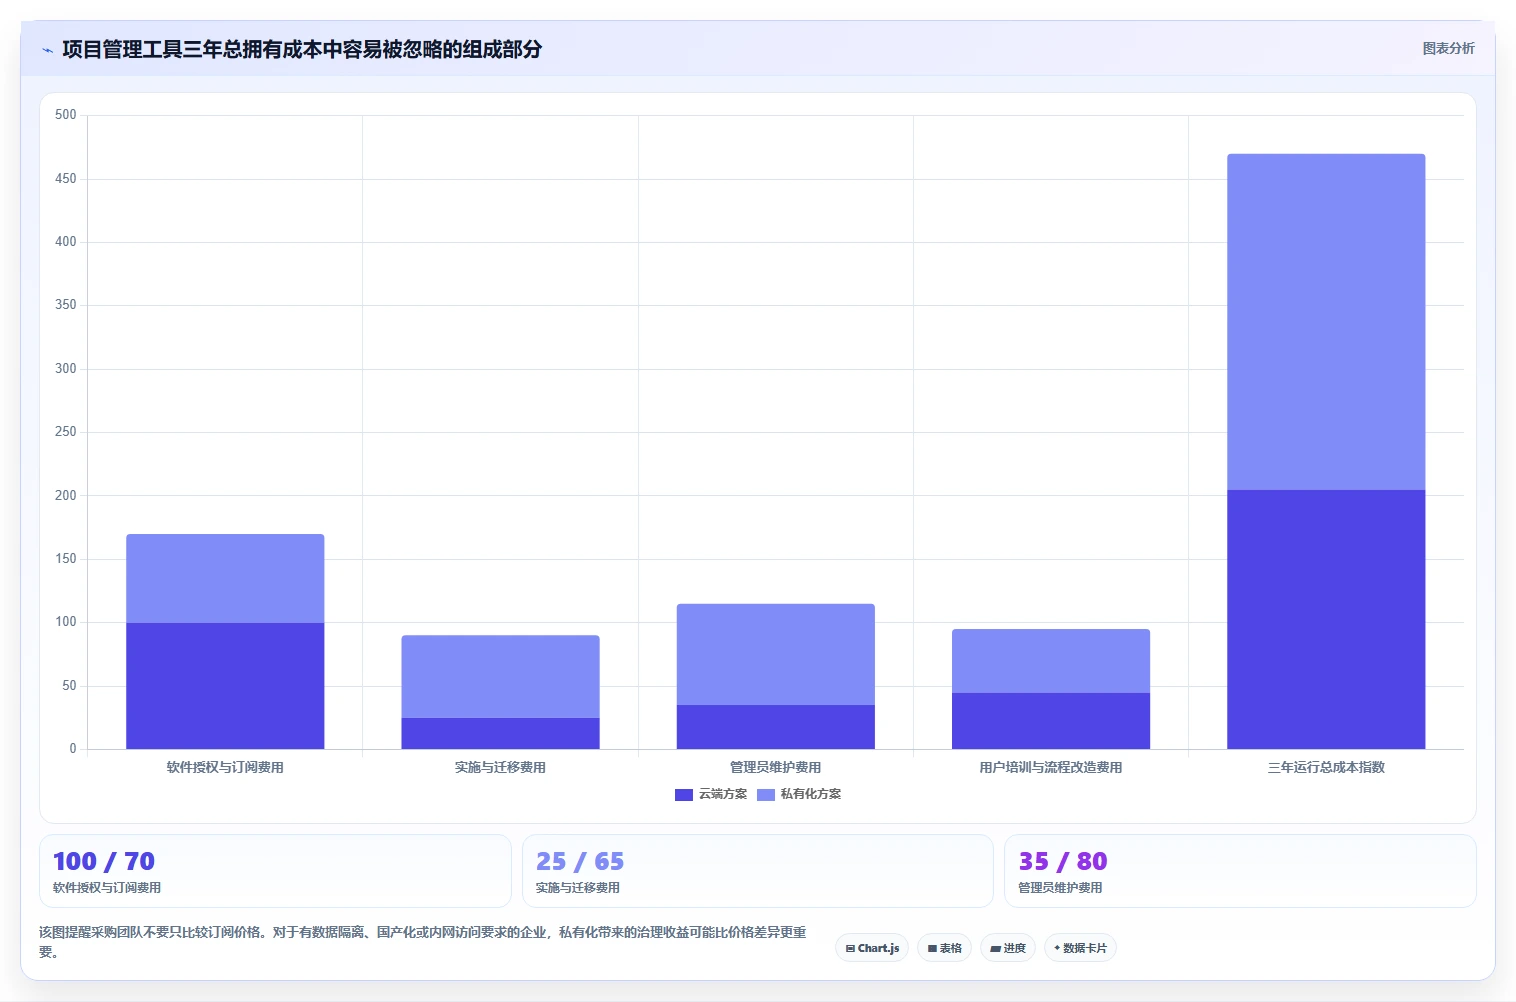Click the 云端方案 bar segment for 管理员维护费用
The width and height of the screenshot is (1516, 1002).
(x=776, y=727)
